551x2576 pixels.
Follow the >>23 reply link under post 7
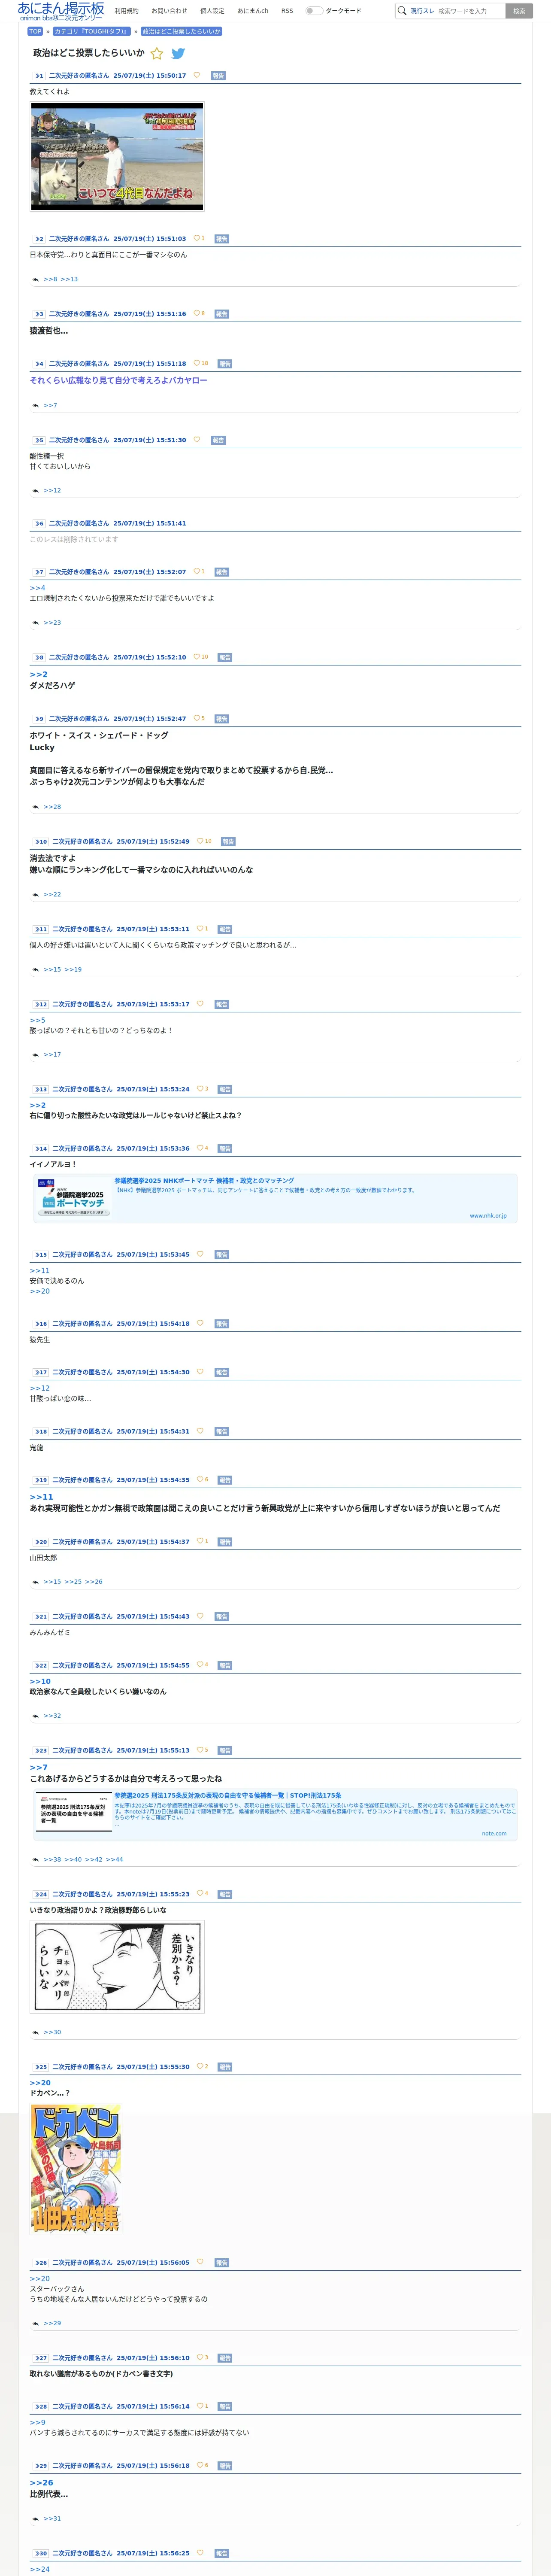point(52,622)
